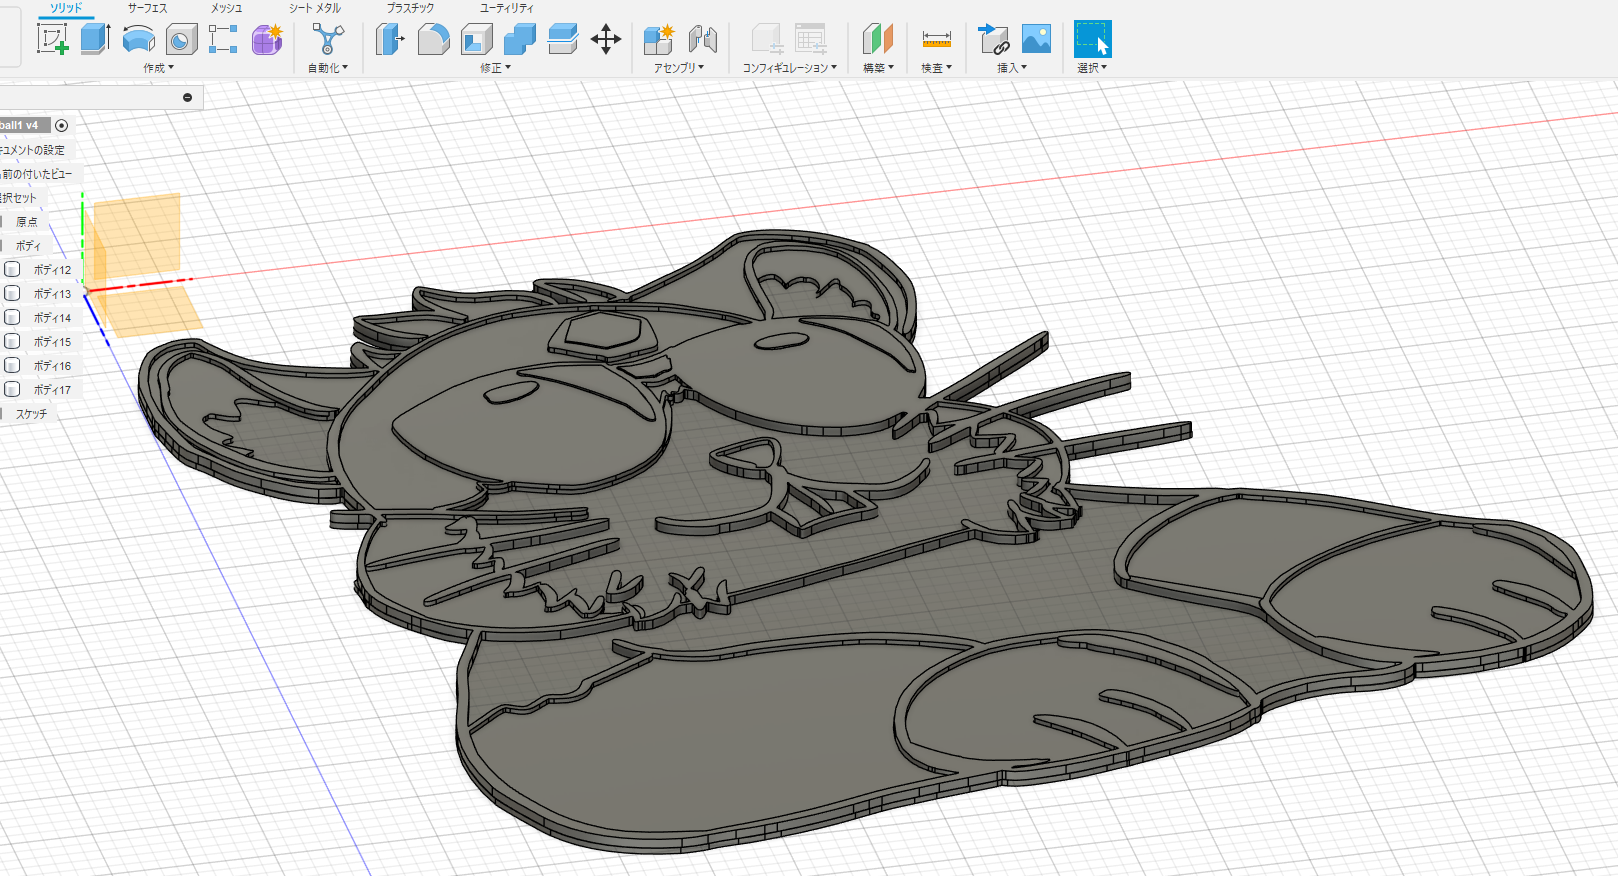
Task: Select the Hole tool
Action: (x=181, y=39)
